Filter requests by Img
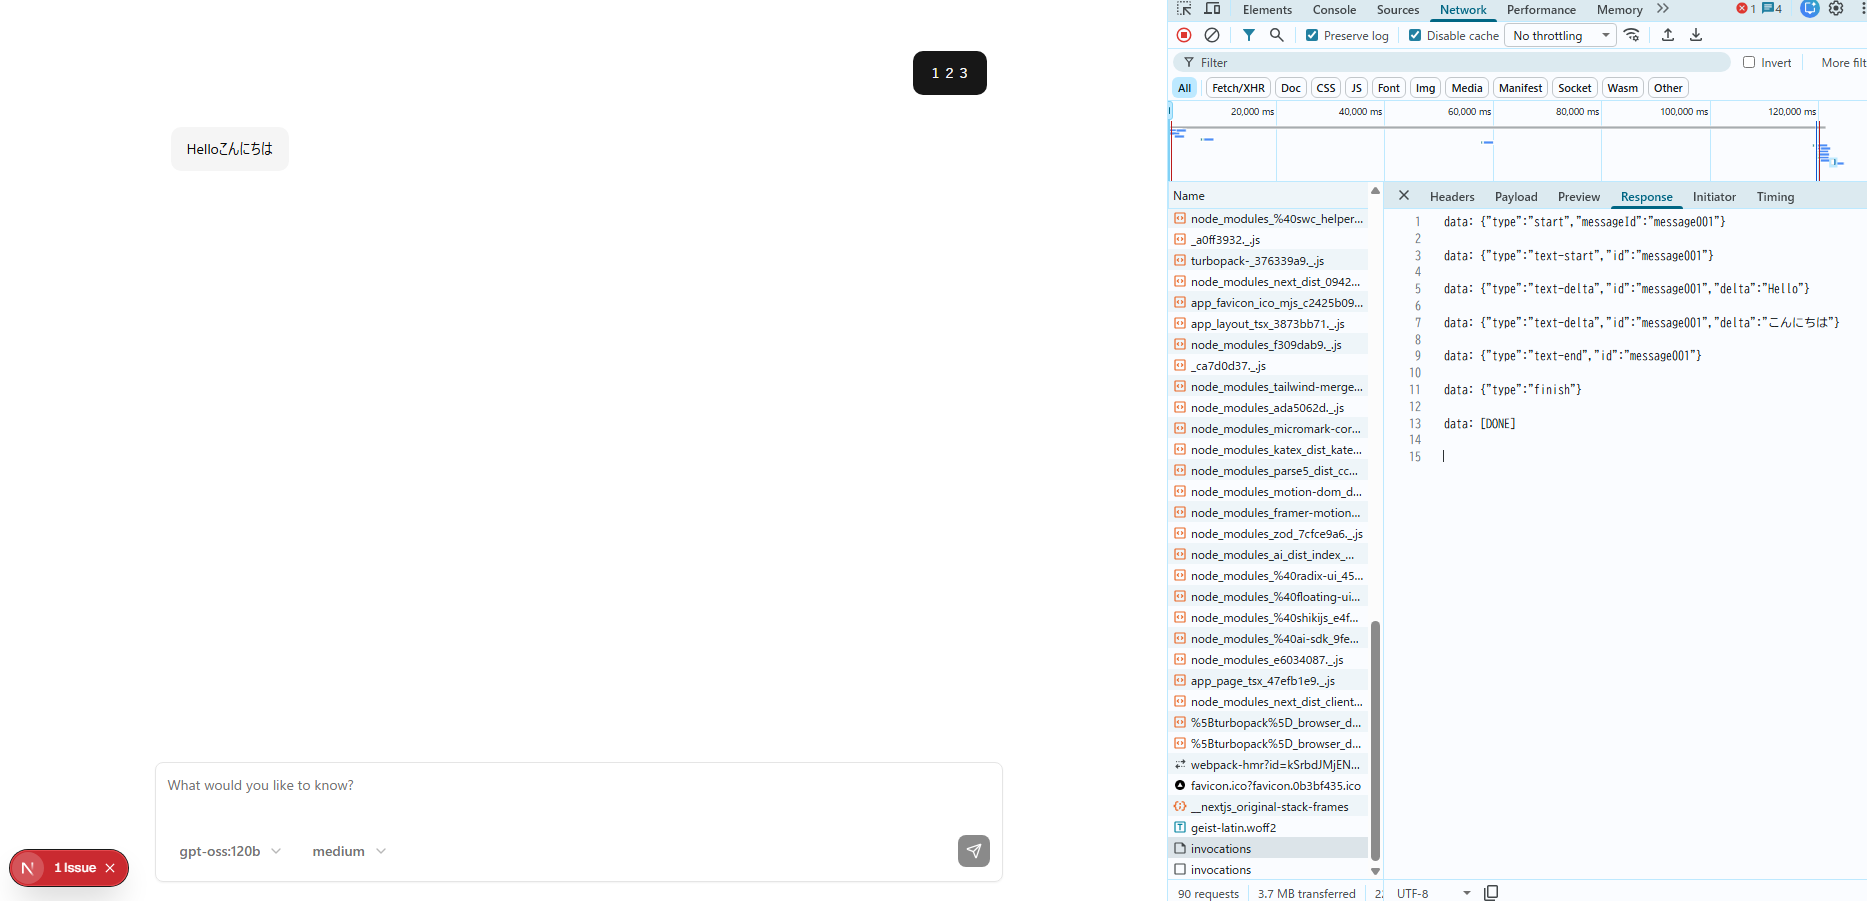 [x=1425, y=88]
